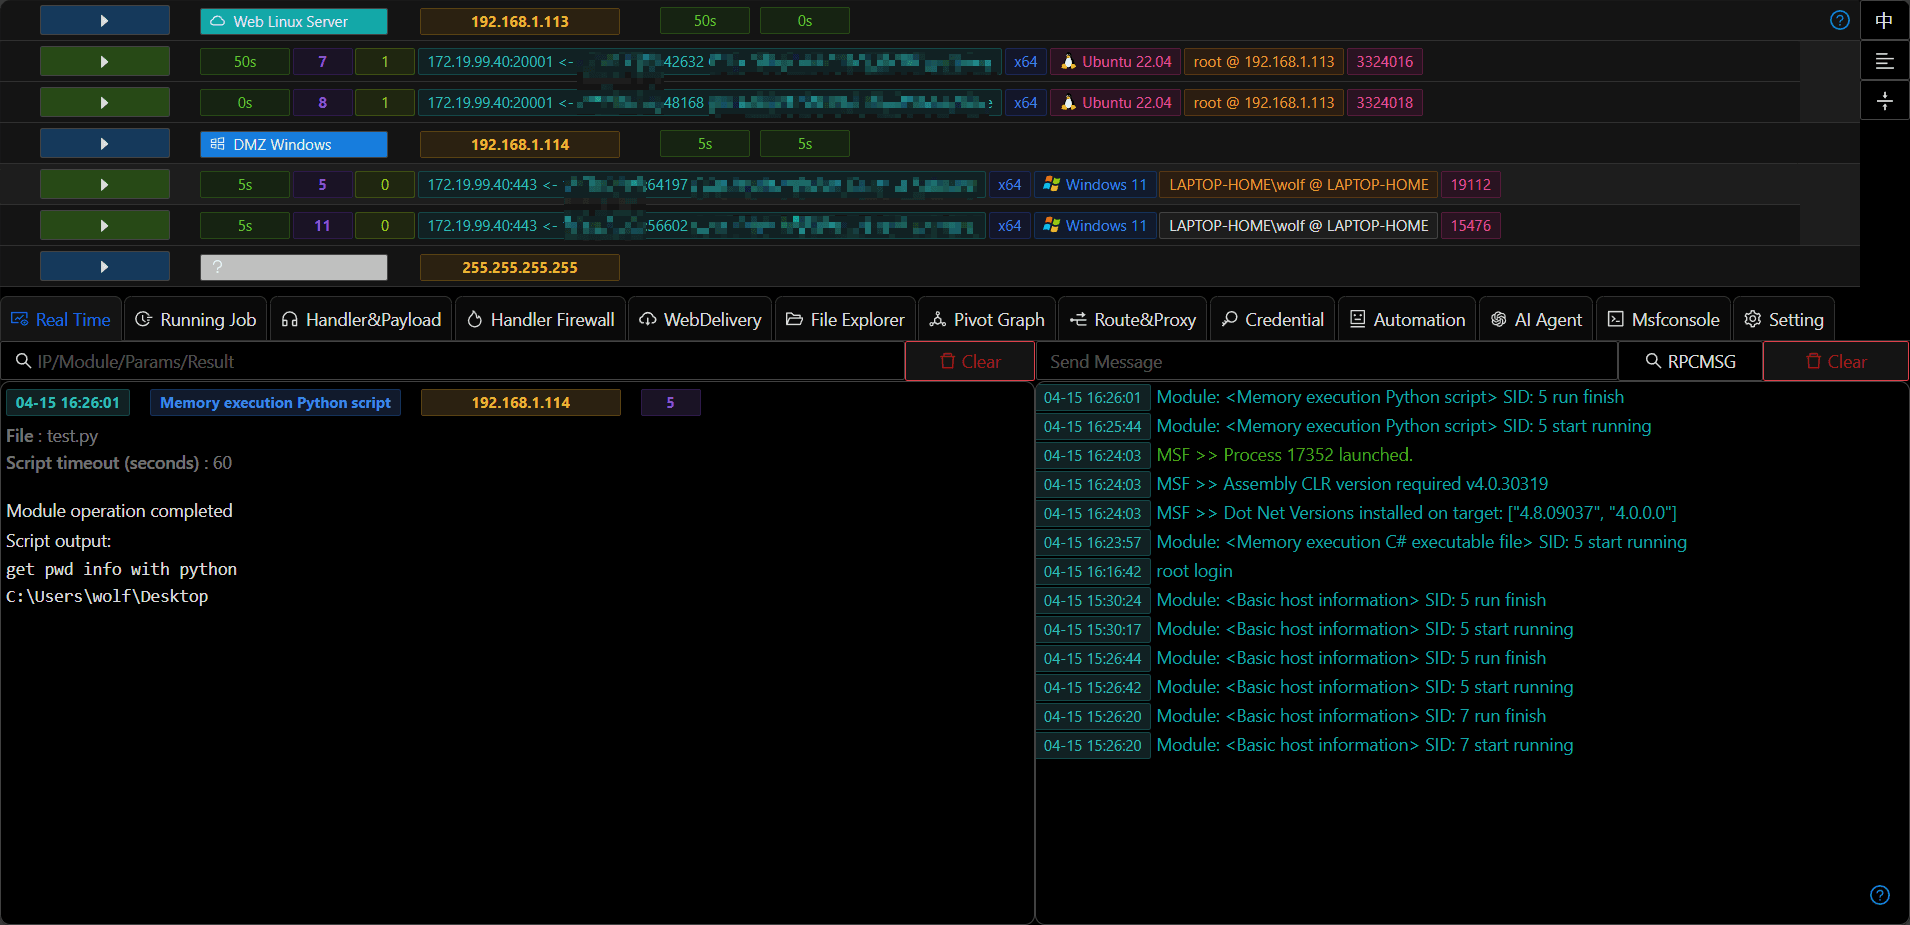This screenshot has height=925, width=1910.
Task: Switch to Route&Proxy tab
Action: (1133, 320)
